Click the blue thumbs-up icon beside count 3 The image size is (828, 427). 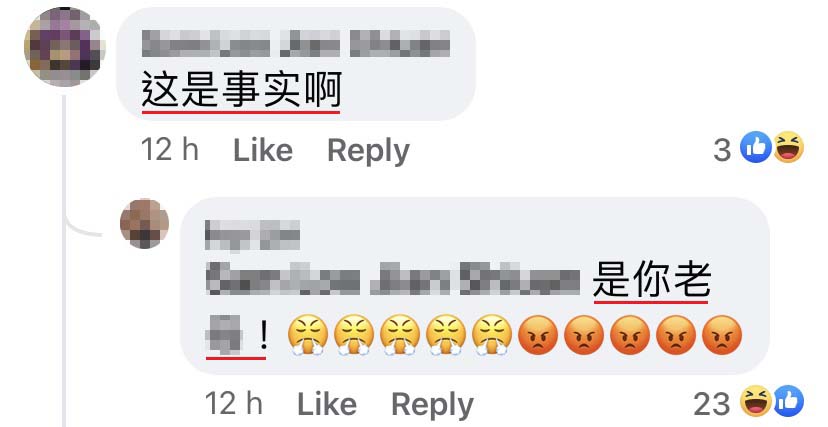coord(756,147)
